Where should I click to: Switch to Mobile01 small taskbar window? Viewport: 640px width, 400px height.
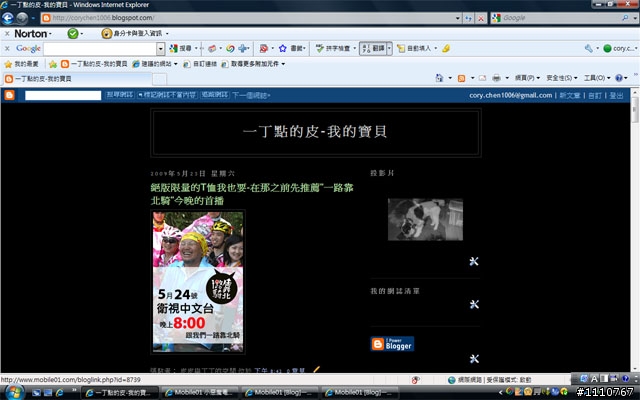point(200,393)
